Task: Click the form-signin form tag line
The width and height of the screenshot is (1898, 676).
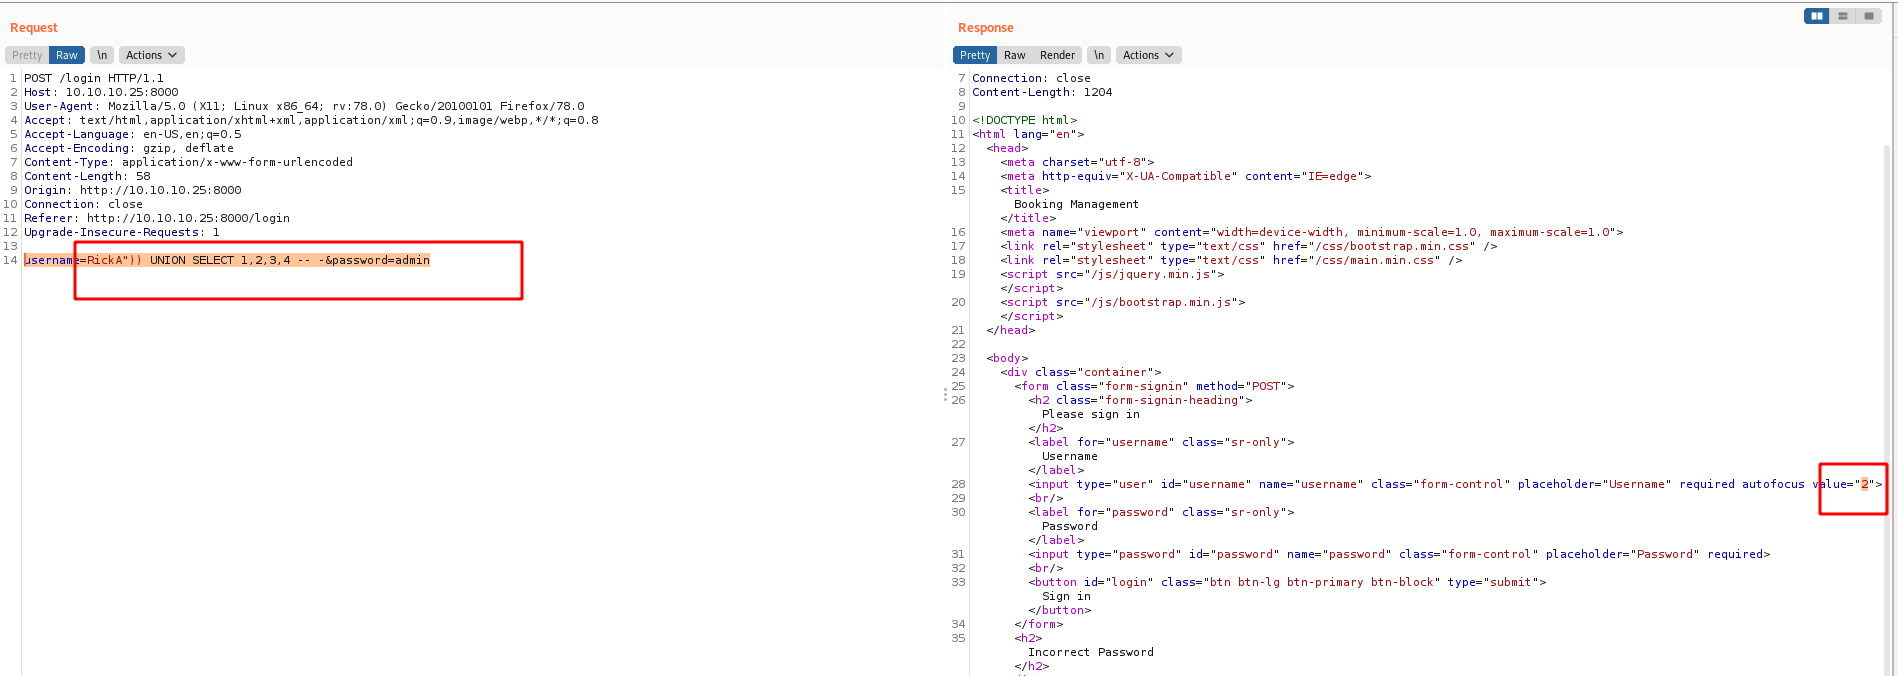Action: [1155, 386]
